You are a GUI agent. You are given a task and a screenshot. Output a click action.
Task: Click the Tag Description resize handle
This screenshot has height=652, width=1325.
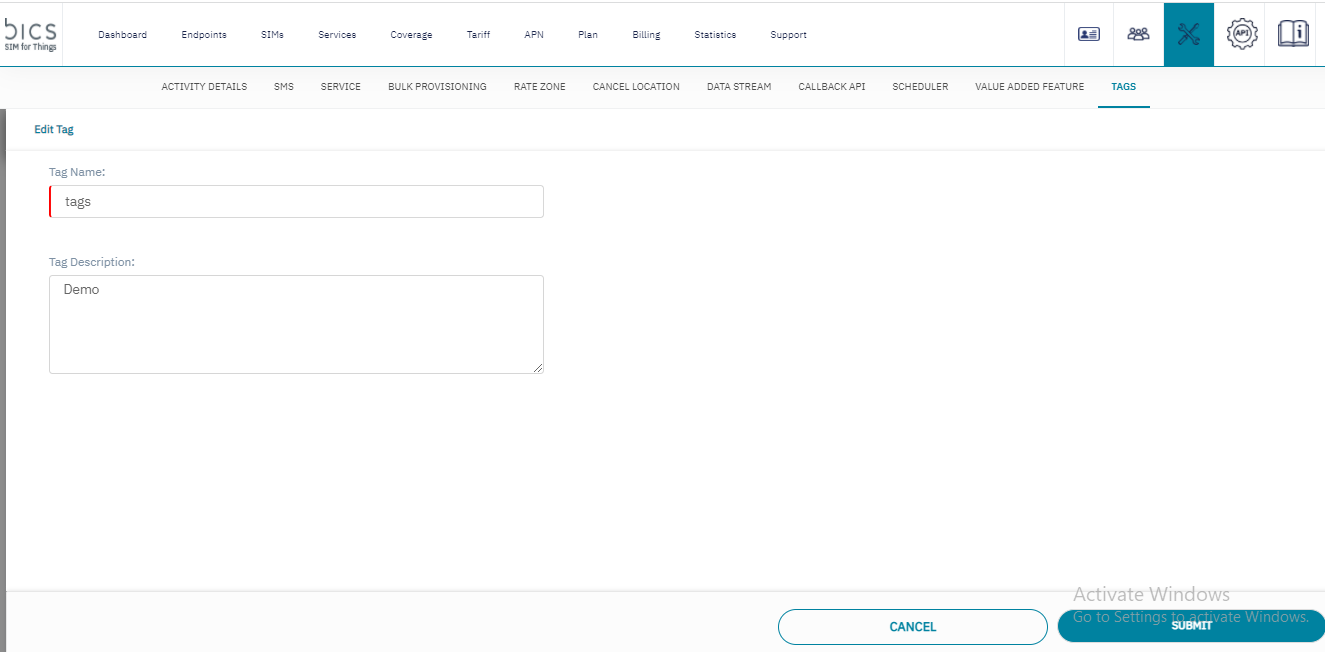538,368
